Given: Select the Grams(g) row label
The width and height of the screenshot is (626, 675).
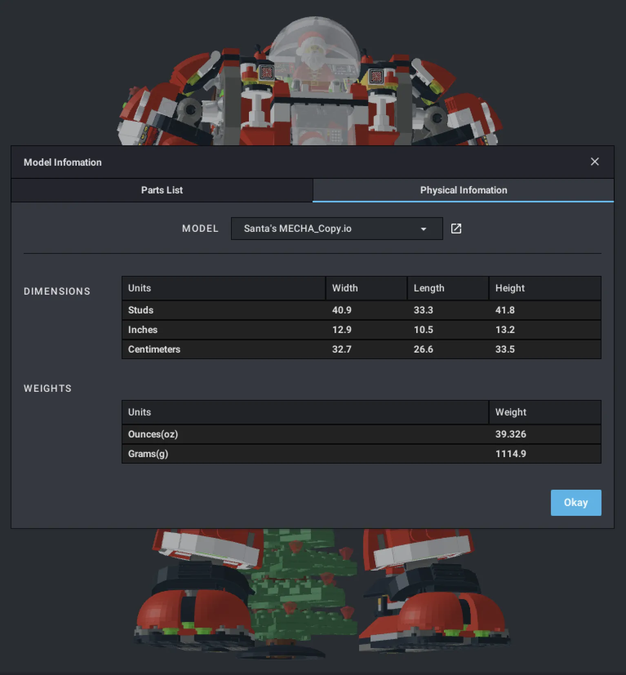Looking at the screenshot, I should tap(150, 454).
